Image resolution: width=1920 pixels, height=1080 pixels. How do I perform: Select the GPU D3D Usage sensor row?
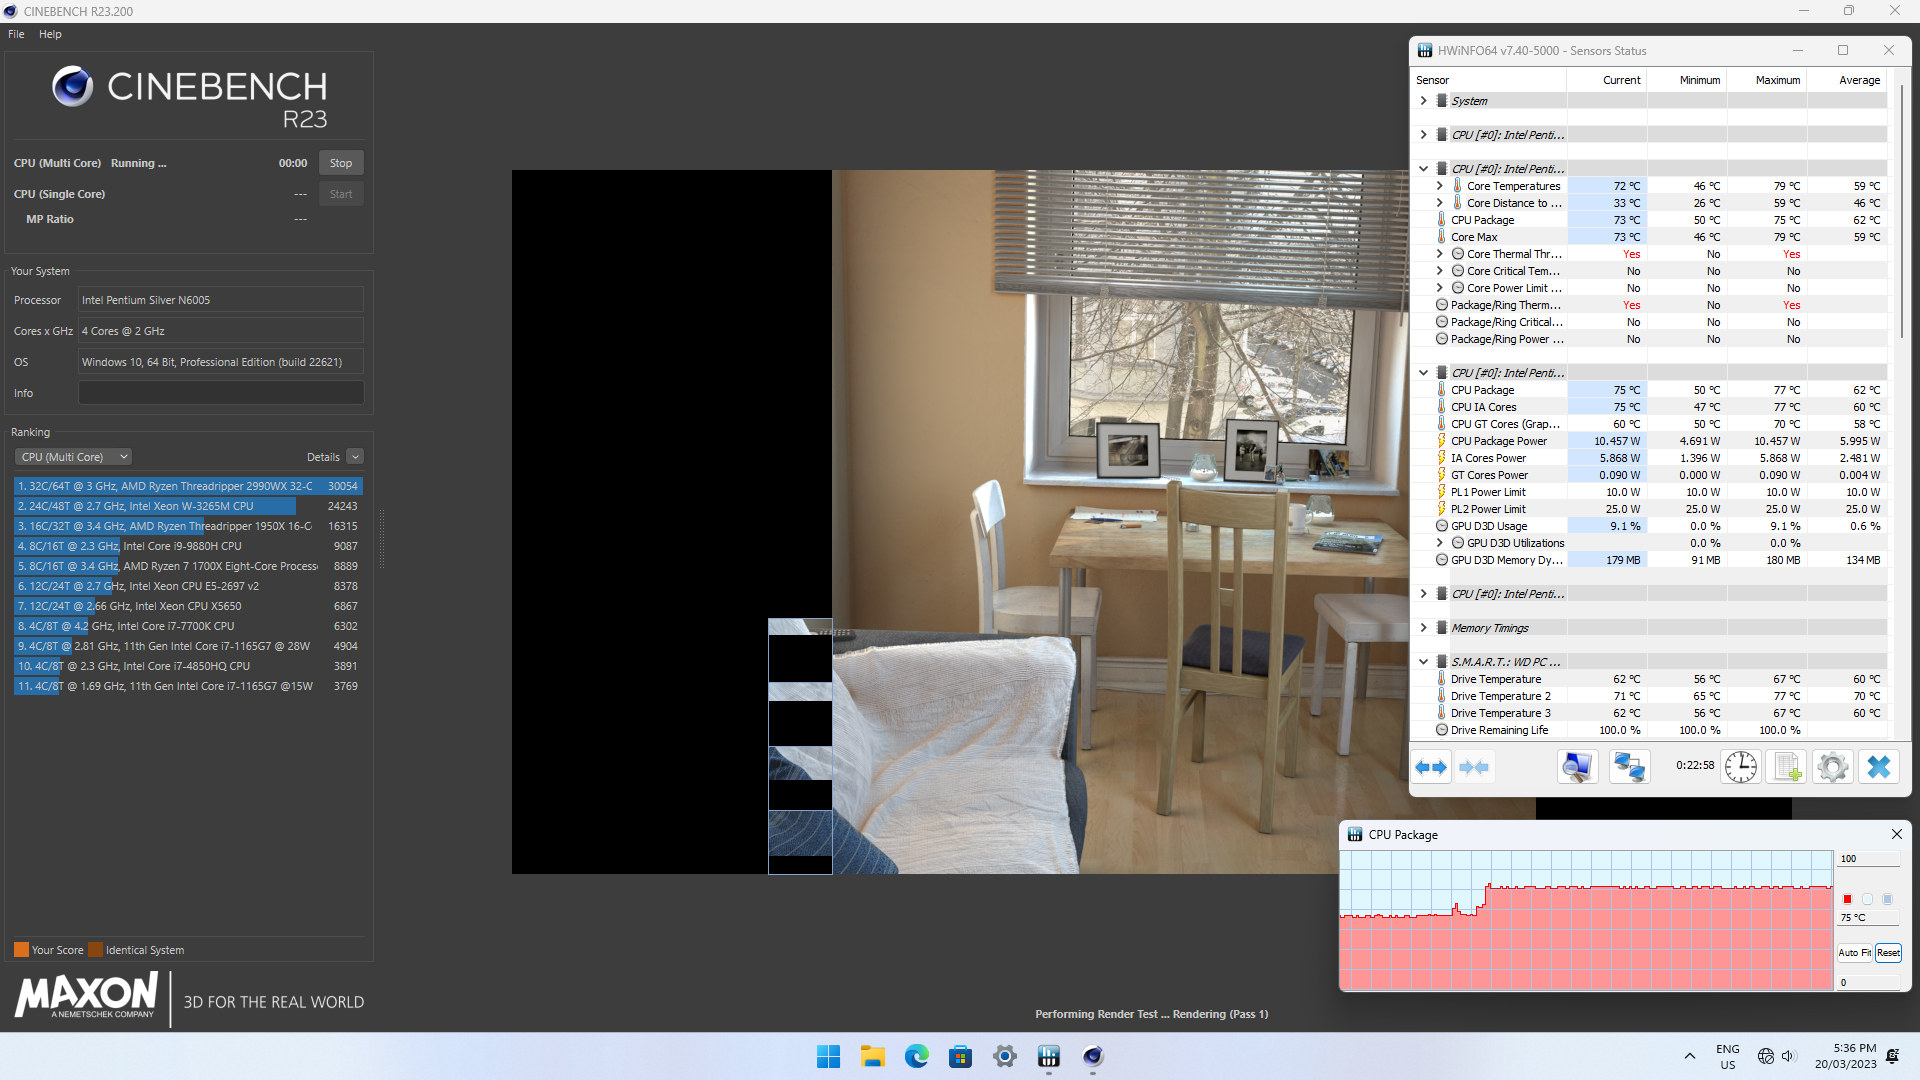tap(1649, 526)
